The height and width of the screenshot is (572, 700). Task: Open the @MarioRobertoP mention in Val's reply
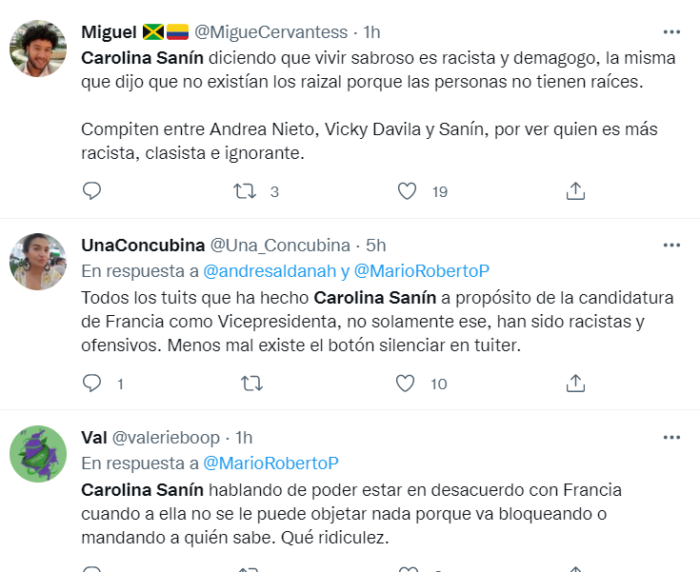[271, 463]
